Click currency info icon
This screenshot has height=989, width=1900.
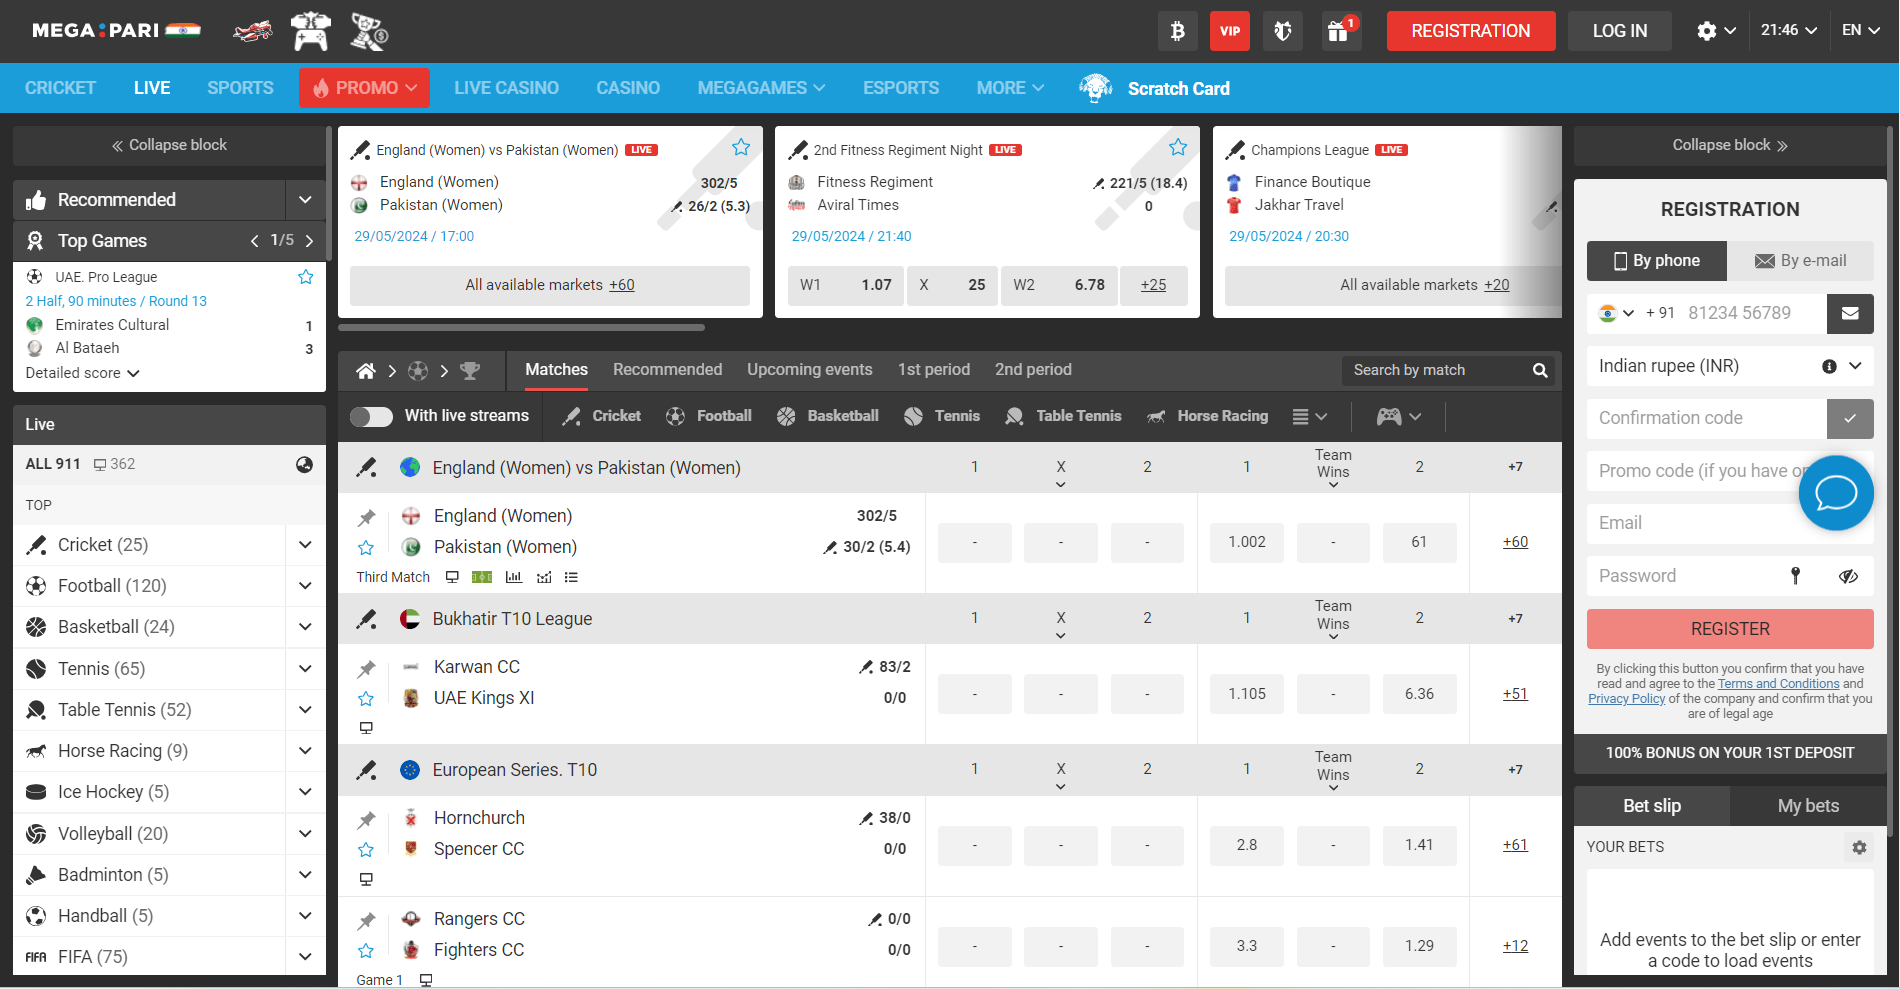(1829, 367)
